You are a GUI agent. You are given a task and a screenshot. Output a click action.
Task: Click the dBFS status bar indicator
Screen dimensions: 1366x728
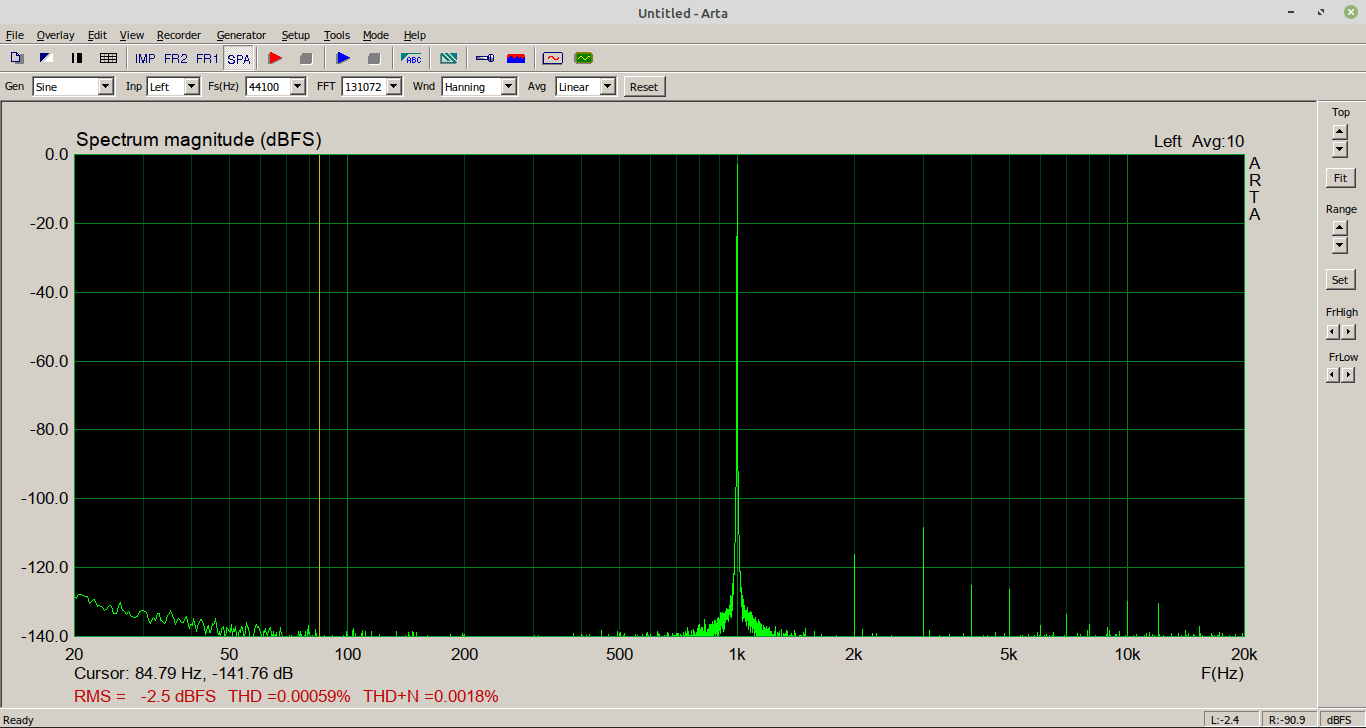tap(1339, 720)
